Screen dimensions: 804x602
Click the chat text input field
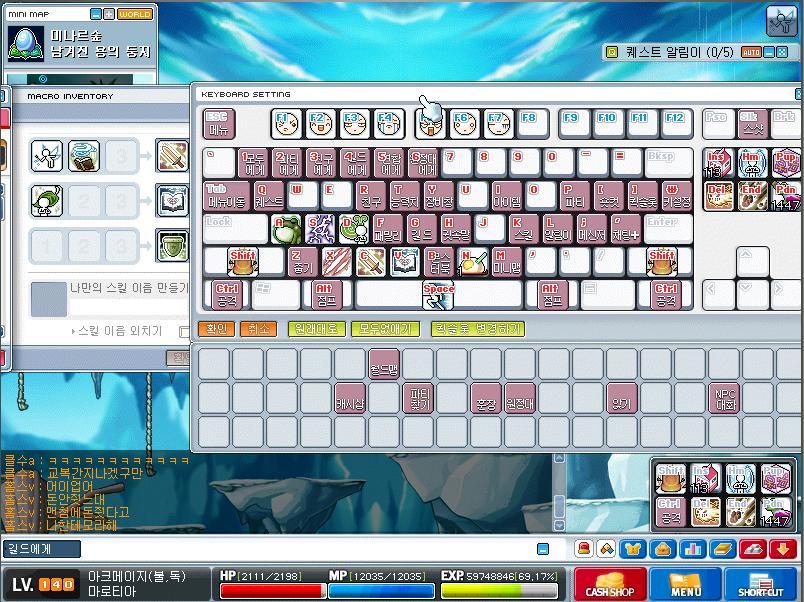308,549
